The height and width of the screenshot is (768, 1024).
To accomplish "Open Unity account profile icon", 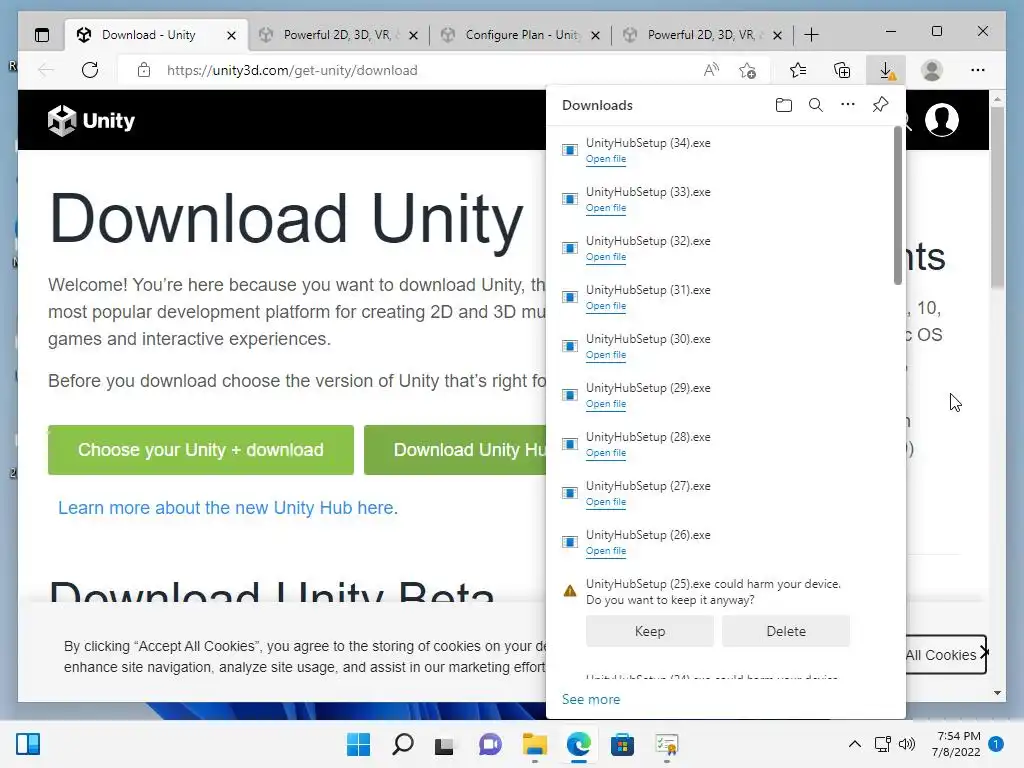I will 942,120.
